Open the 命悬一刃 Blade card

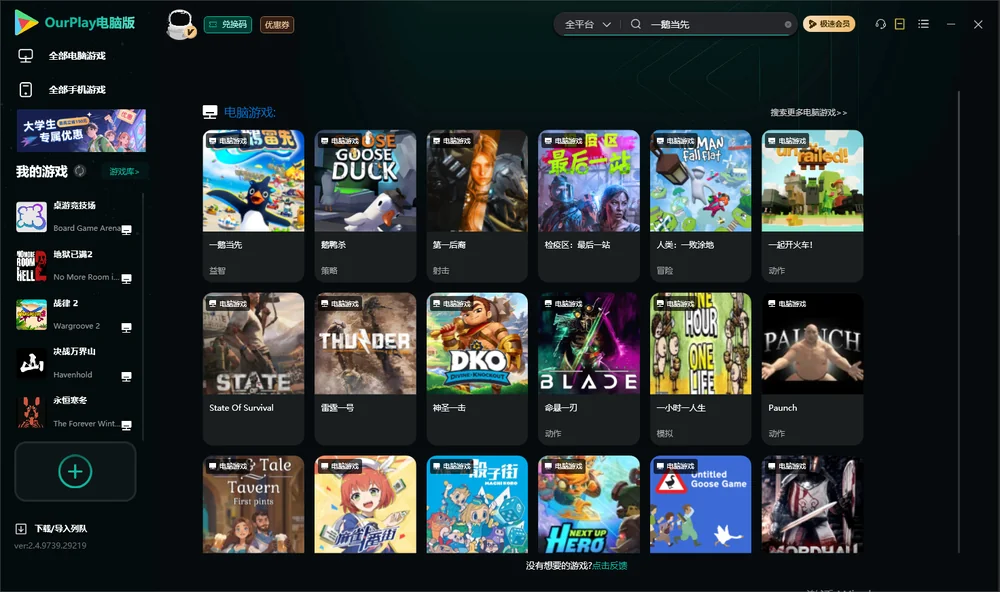[x=589, y=368]
